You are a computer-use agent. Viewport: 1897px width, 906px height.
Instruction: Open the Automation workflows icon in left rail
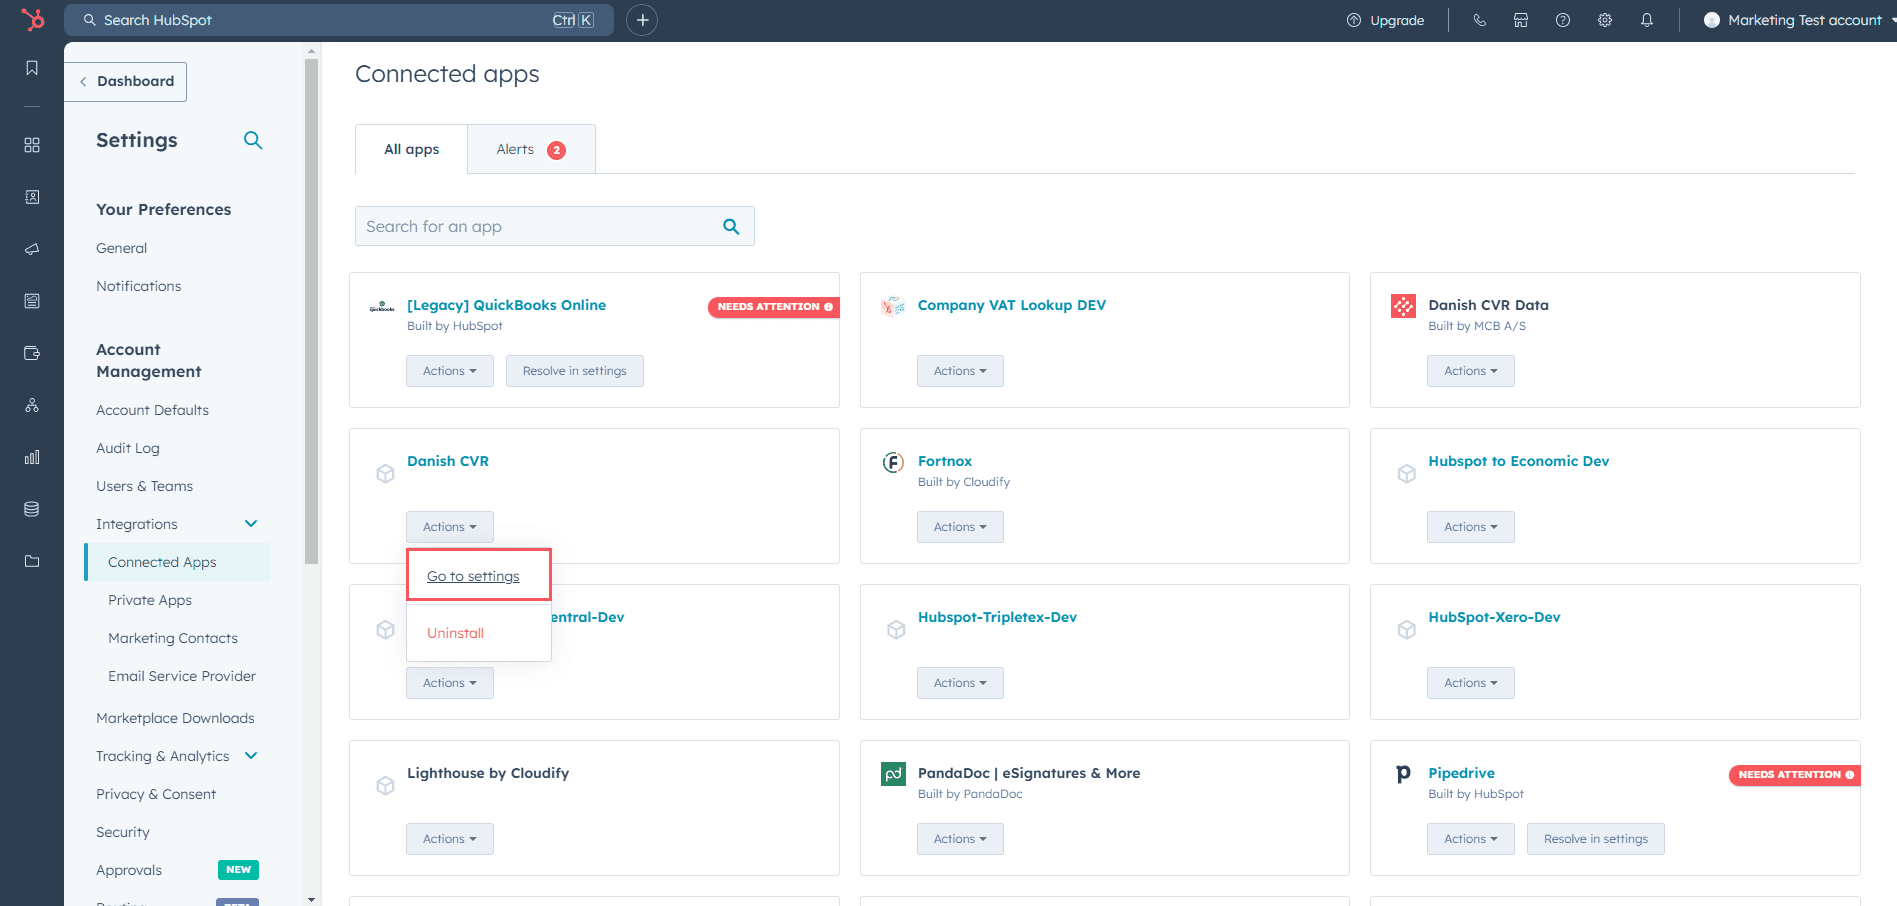[x=32, y=405]
